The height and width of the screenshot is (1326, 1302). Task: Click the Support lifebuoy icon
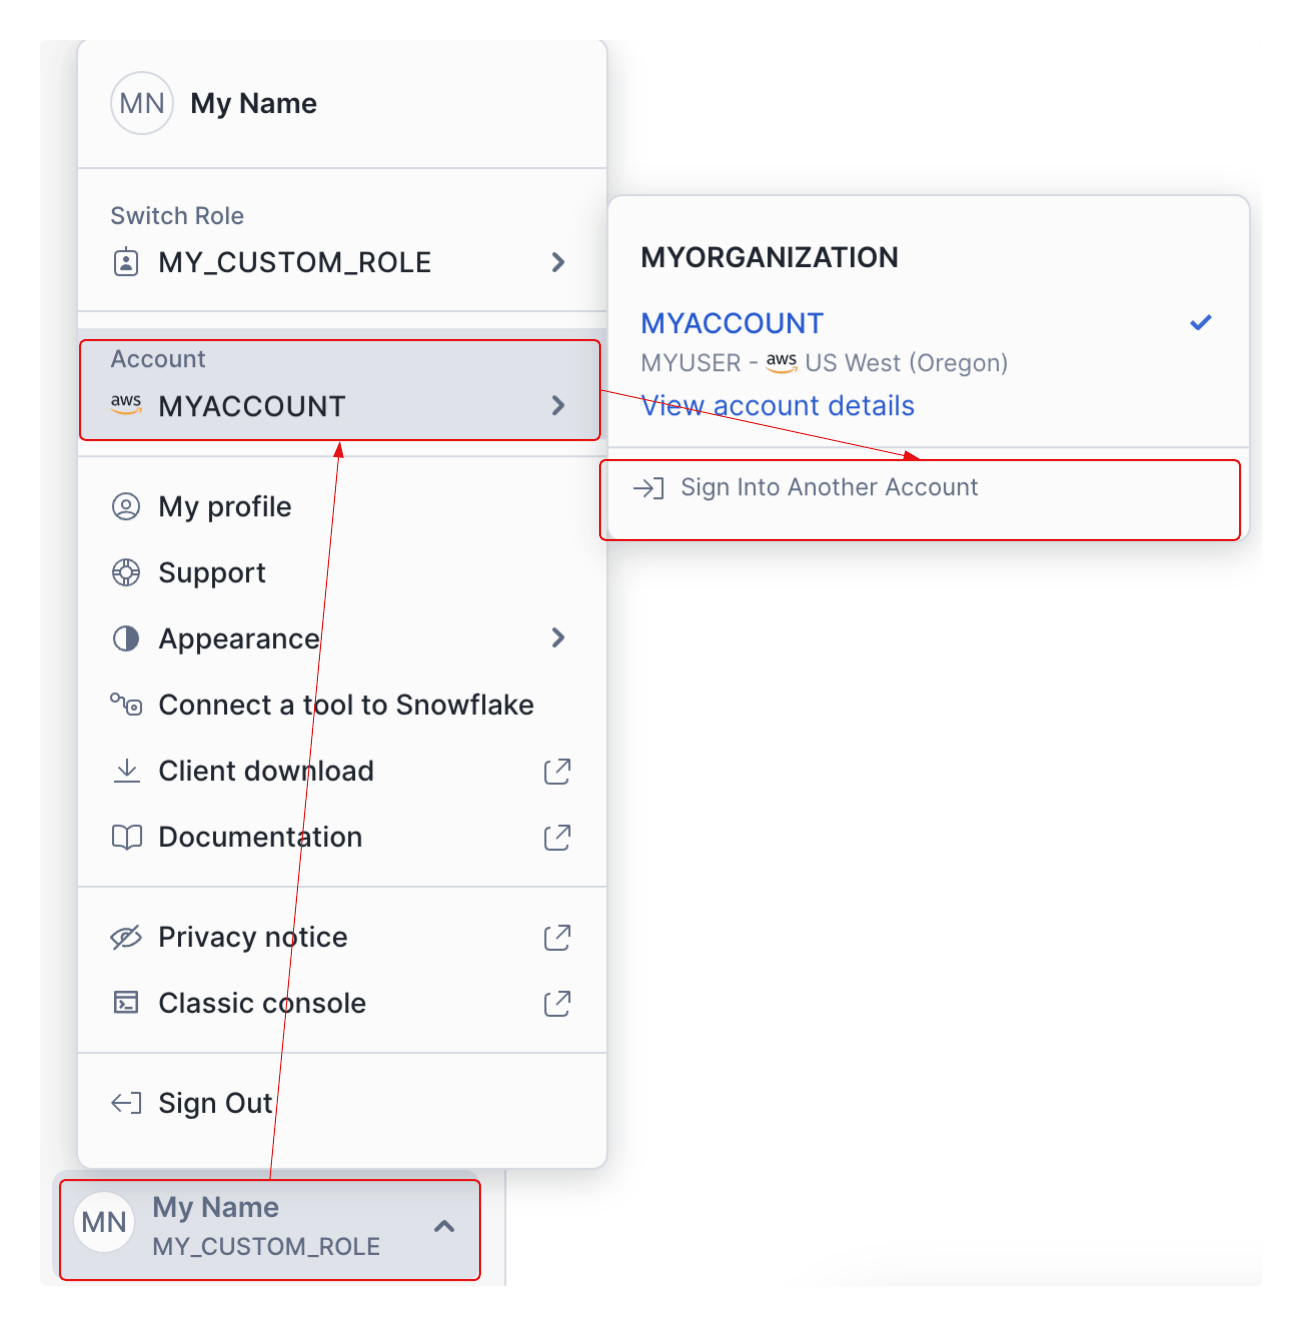[126, 573]
